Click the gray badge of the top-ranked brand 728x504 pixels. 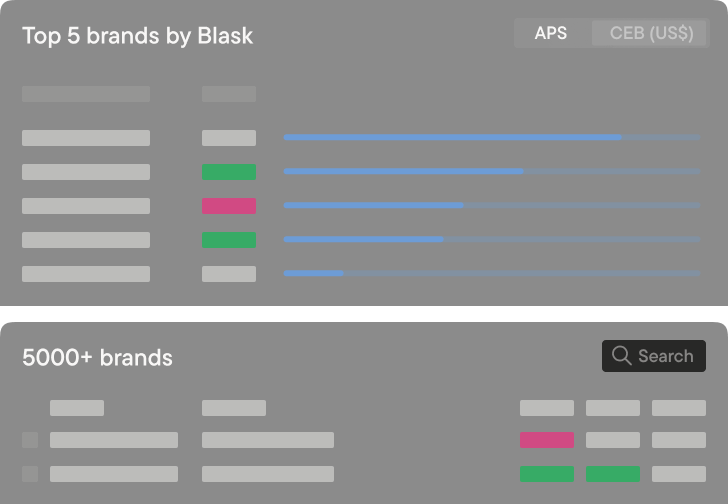tap(229, 138)
